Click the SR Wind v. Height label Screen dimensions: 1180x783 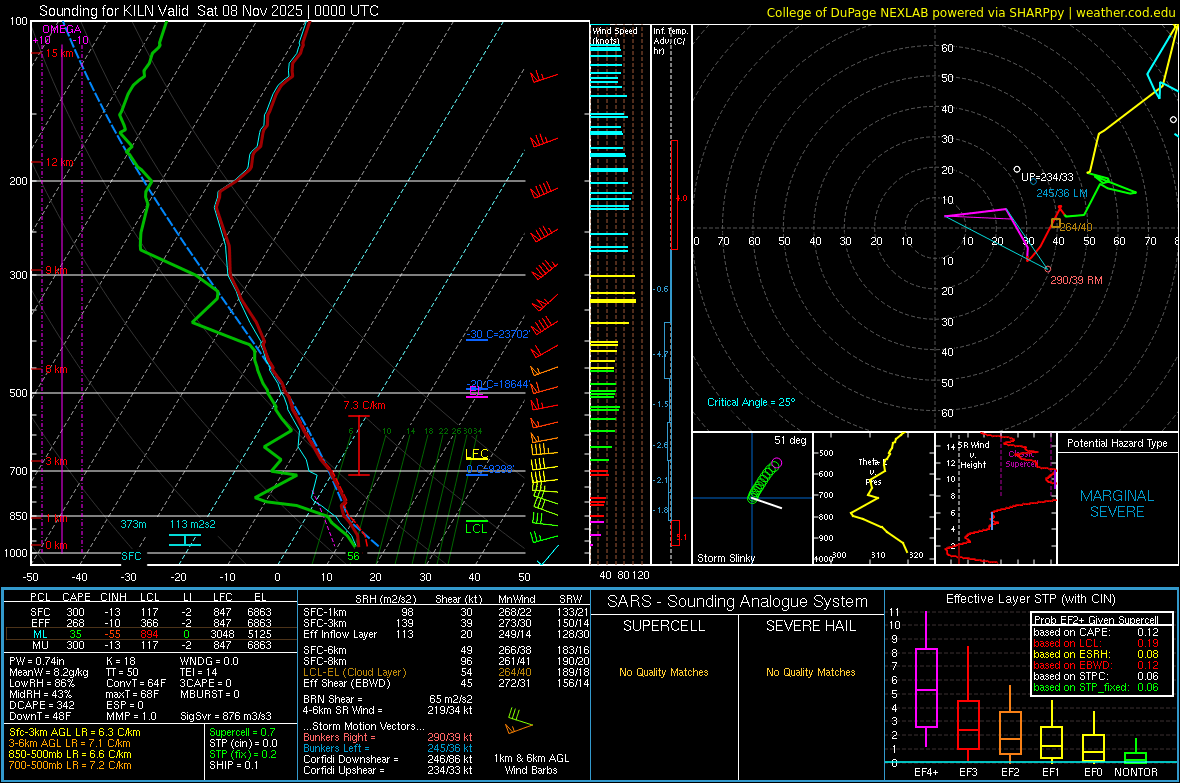tap(973, 455)
